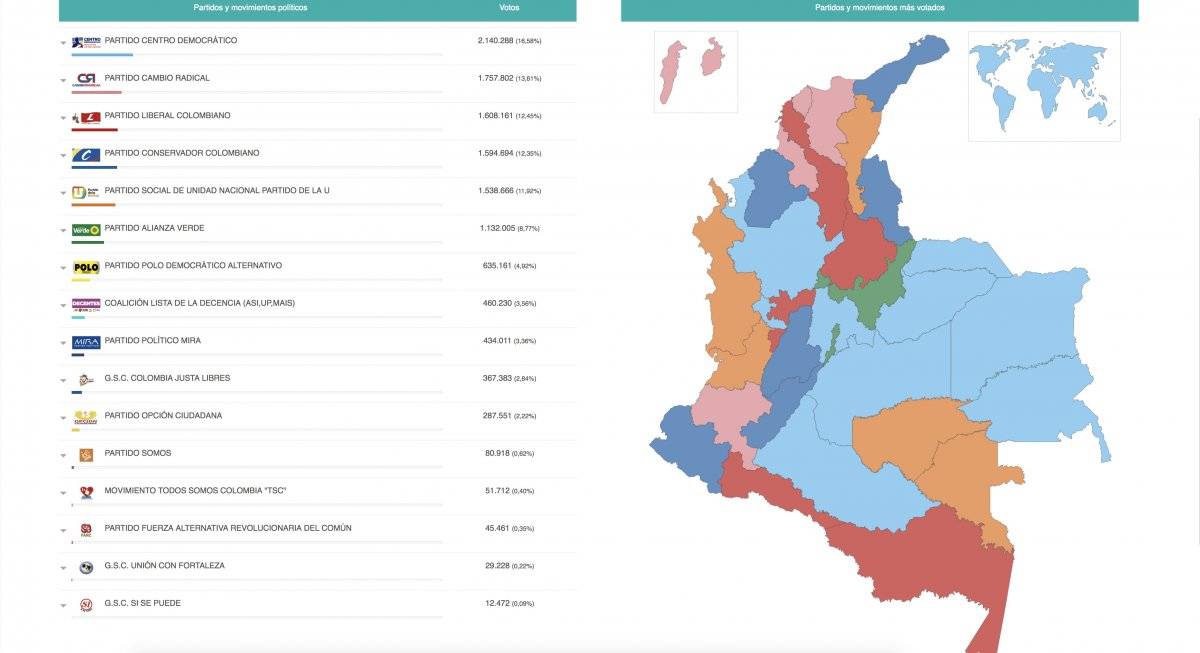Expand the Partido Cambio Radical row
The width and height of the screenshot is (1200, 653).
pos(63,80)
